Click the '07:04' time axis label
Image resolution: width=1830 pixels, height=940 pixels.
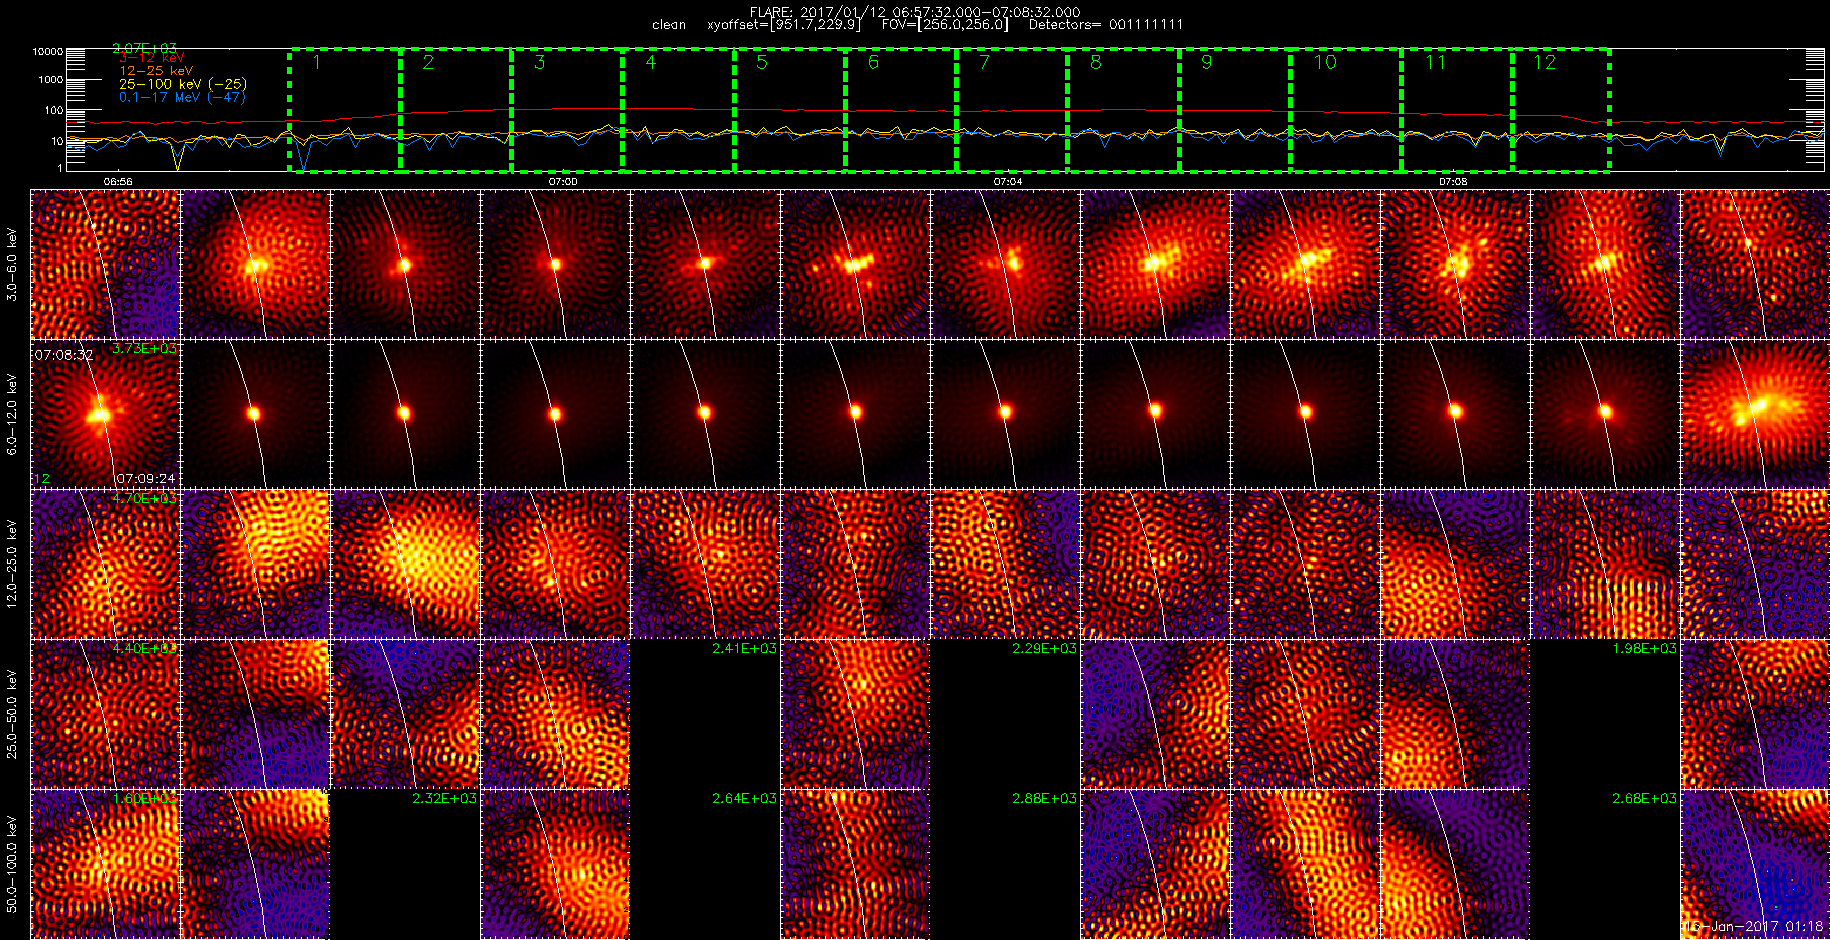pos(1008,182)
